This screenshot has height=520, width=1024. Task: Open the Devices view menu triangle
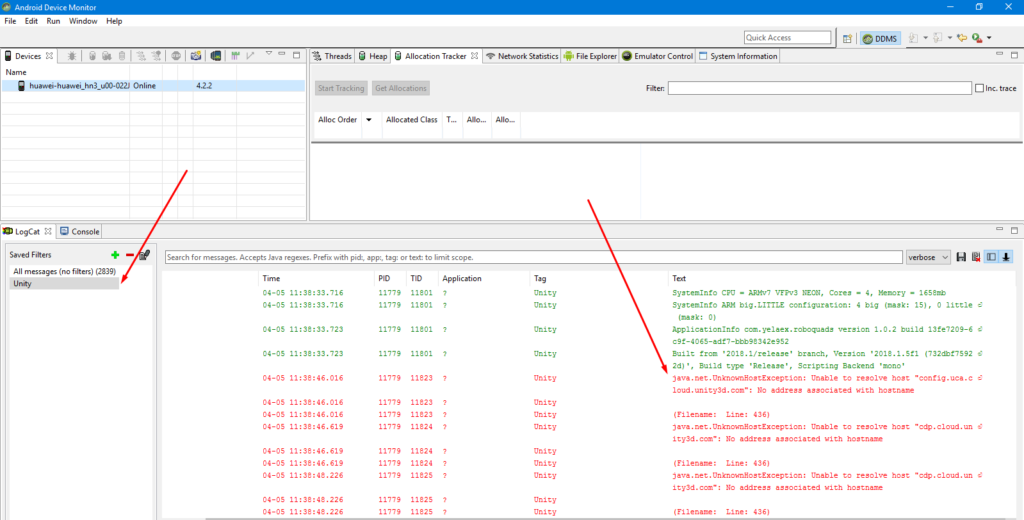[268, 54]
